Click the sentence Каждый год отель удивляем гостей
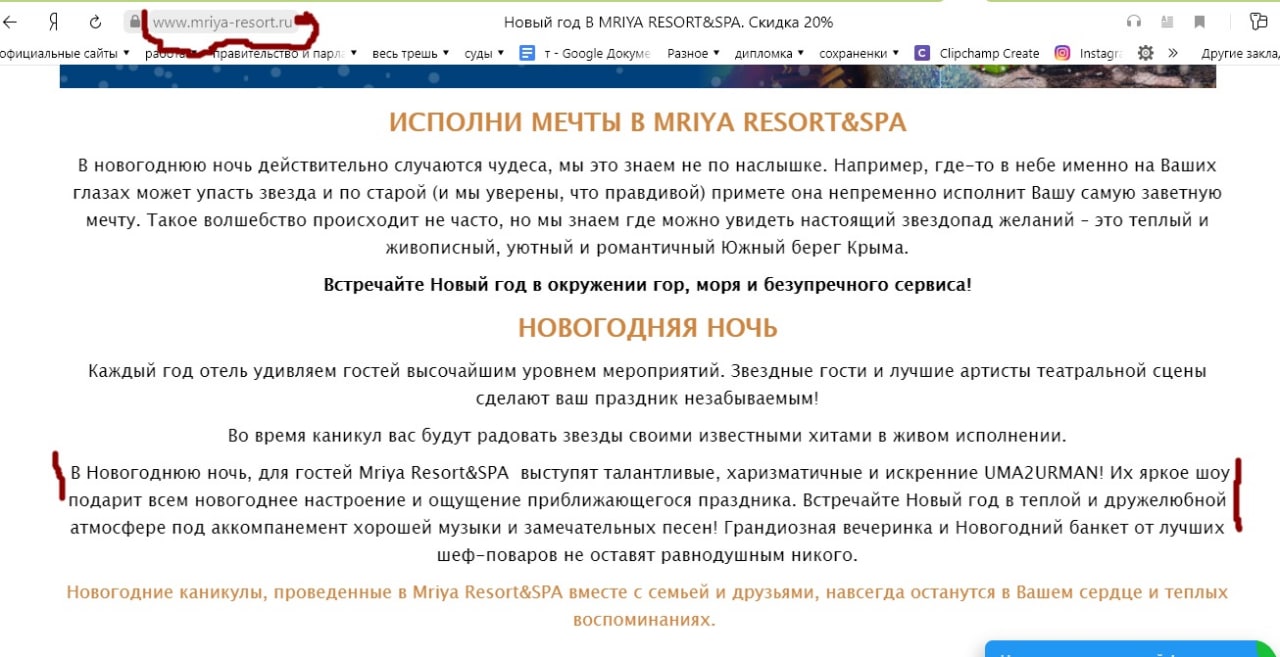1280x657 pixels. 647,384
